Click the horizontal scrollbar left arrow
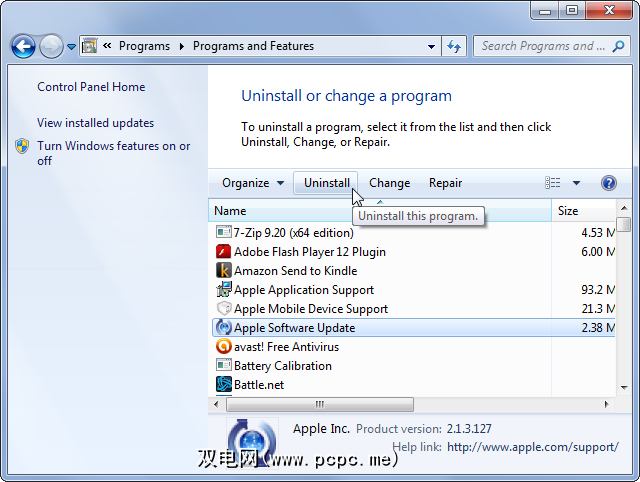The image size is (640, 482). click(216, 404)
